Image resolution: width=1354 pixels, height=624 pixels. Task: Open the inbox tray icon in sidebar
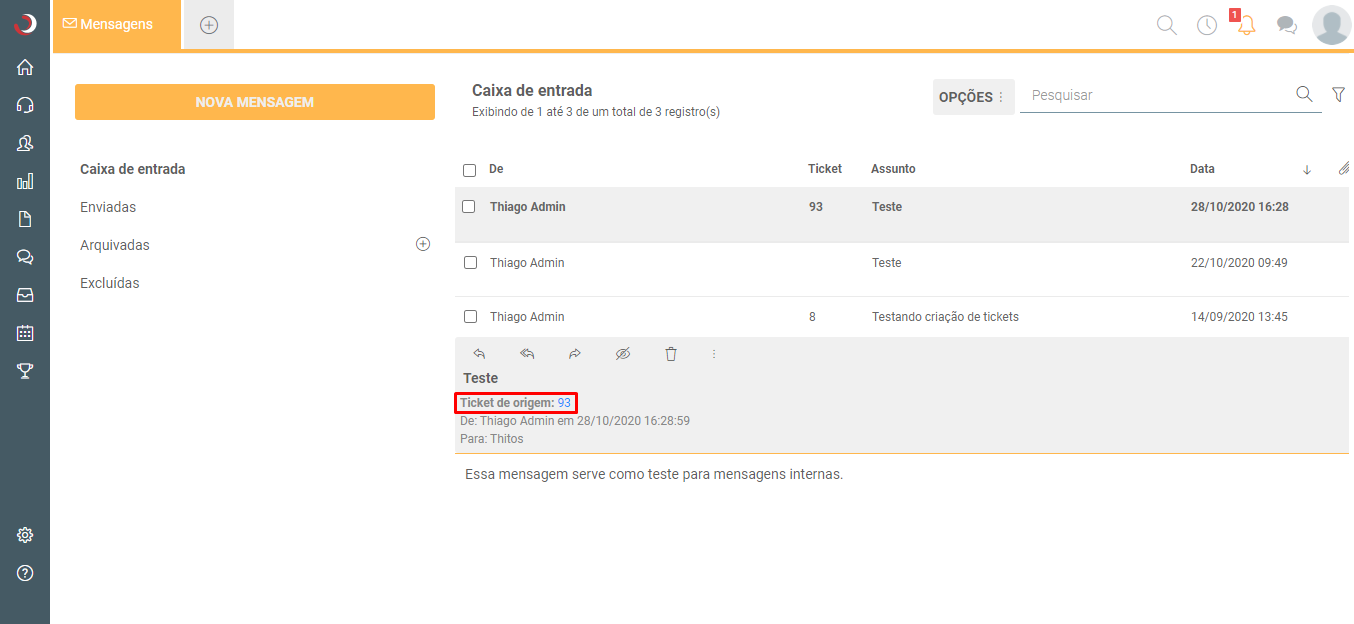point(25,295)
